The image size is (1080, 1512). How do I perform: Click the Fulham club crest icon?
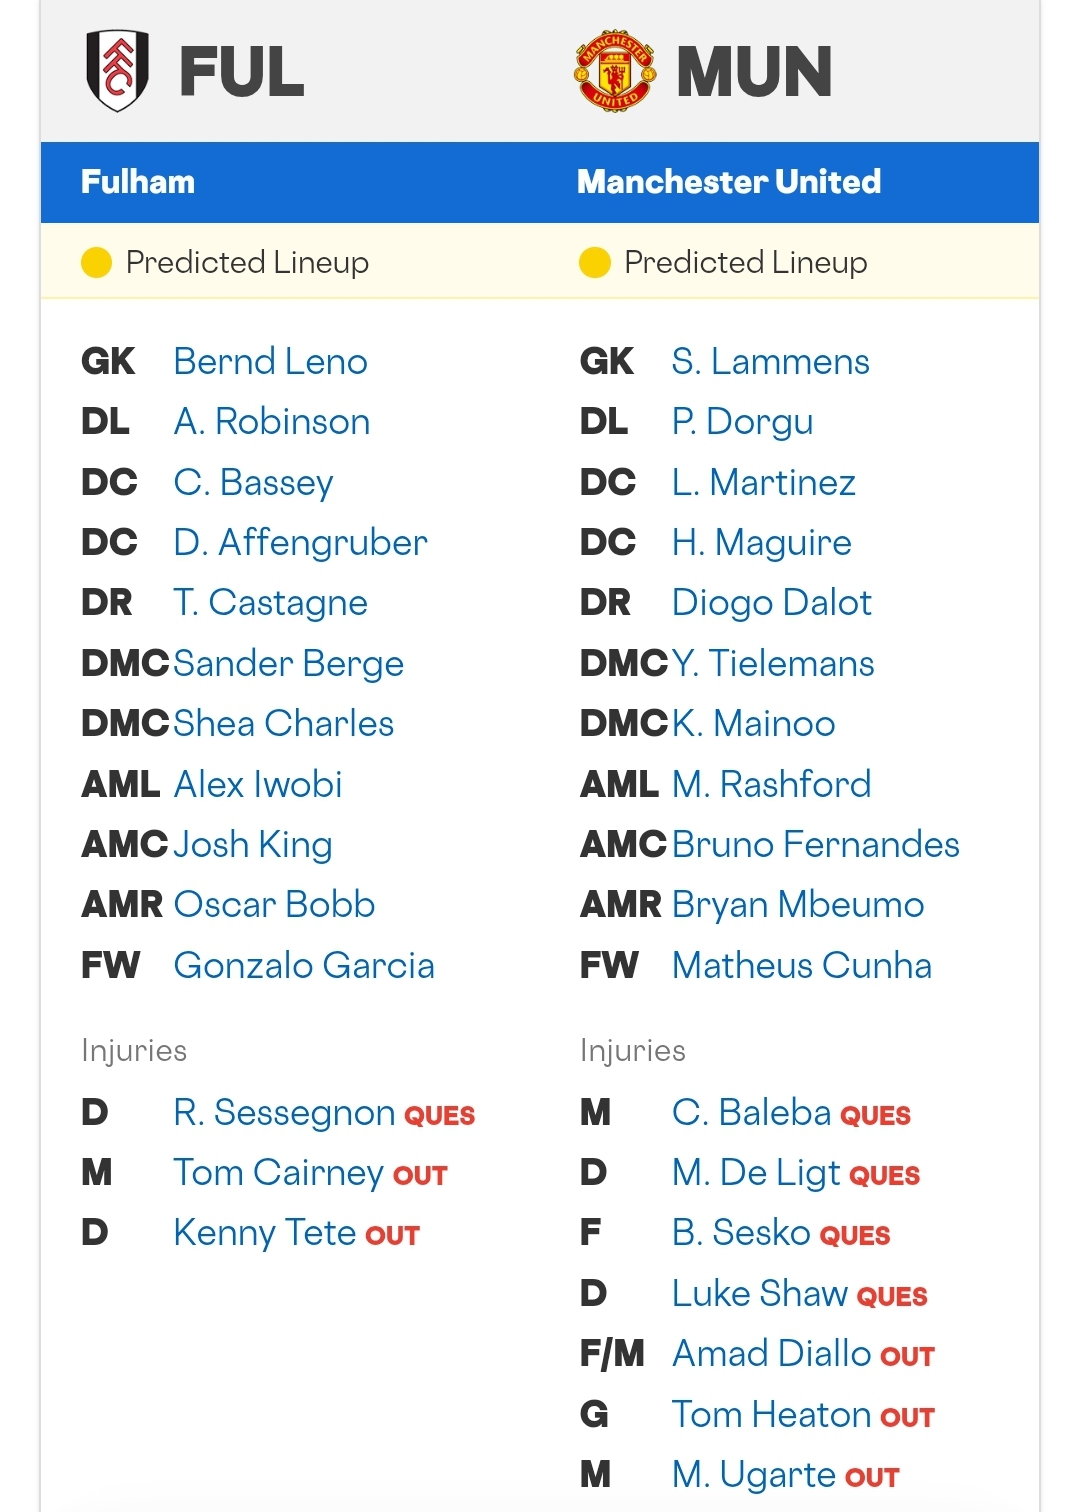pyautogui.click(x=118, y=71)
